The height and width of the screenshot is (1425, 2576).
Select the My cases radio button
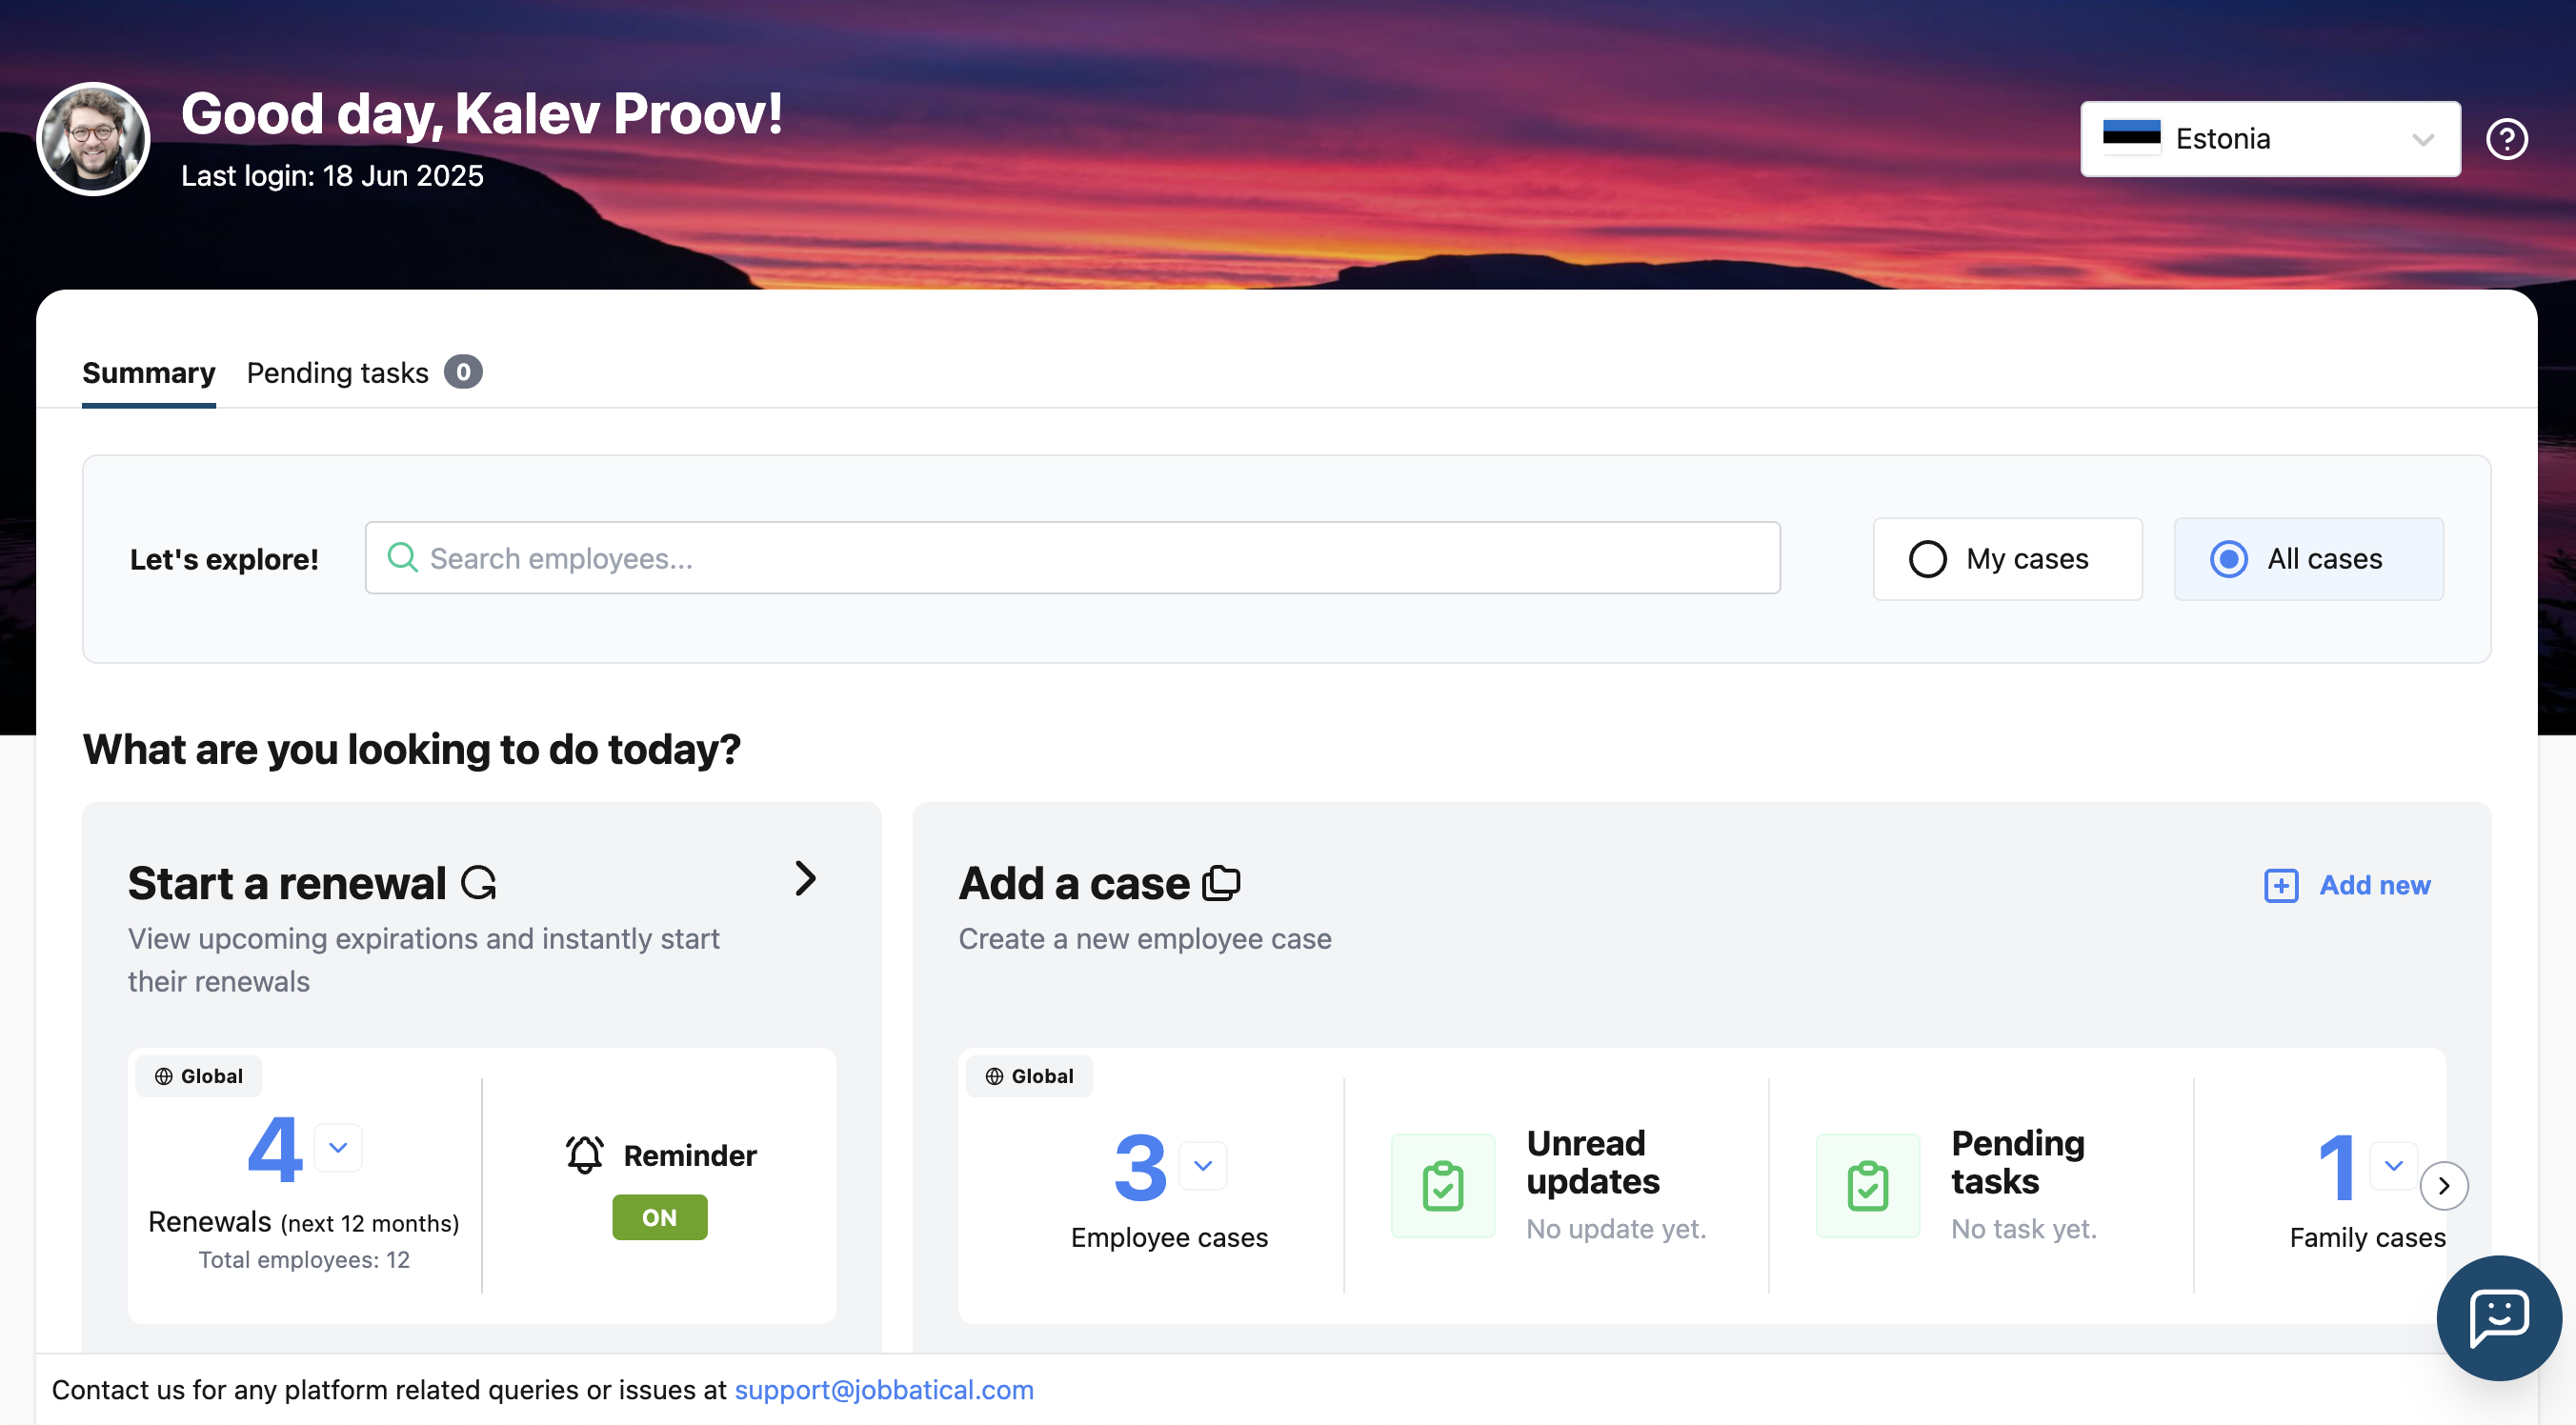coord(1927,559)
